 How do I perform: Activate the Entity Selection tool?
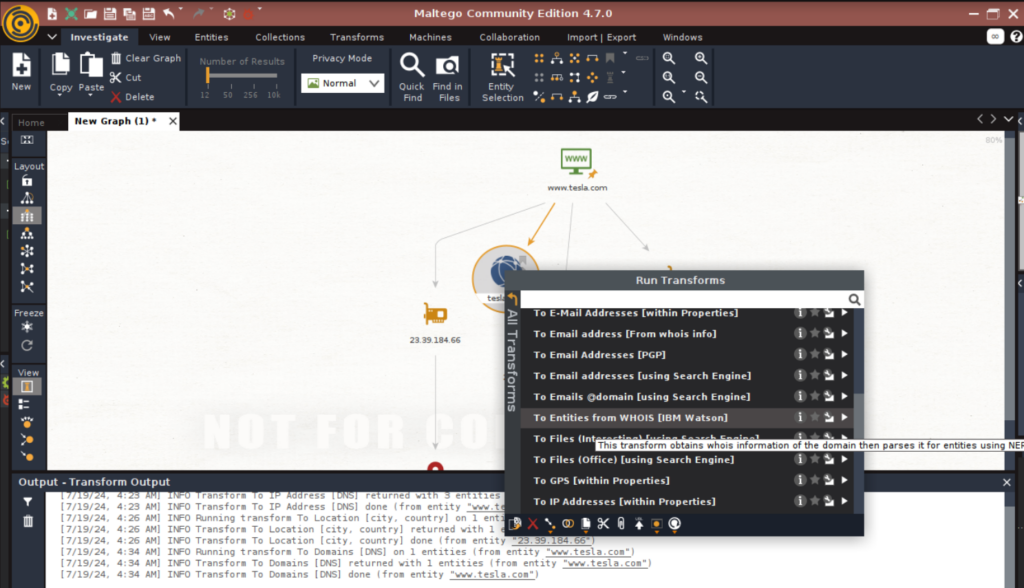502,76
